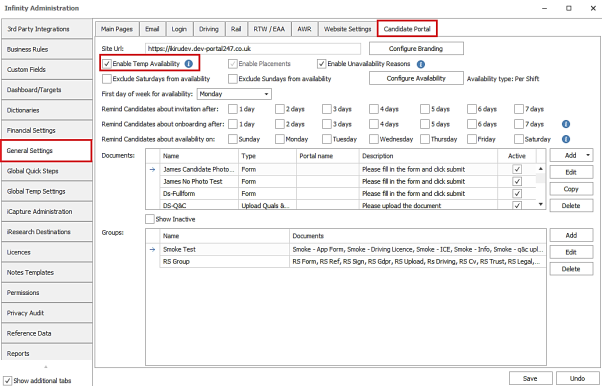Select James Candidate Photo document row

[341, 169]
